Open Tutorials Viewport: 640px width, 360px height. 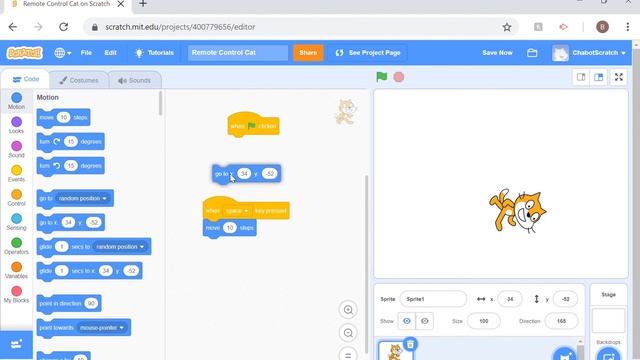tap(154, 53)
